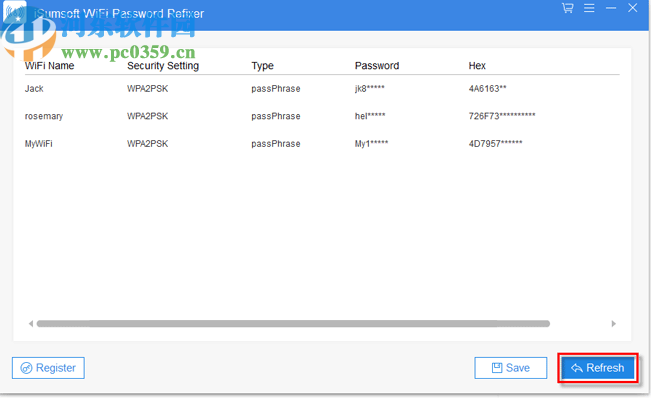Open the hamburger menu in title bar

click(589, 8)
